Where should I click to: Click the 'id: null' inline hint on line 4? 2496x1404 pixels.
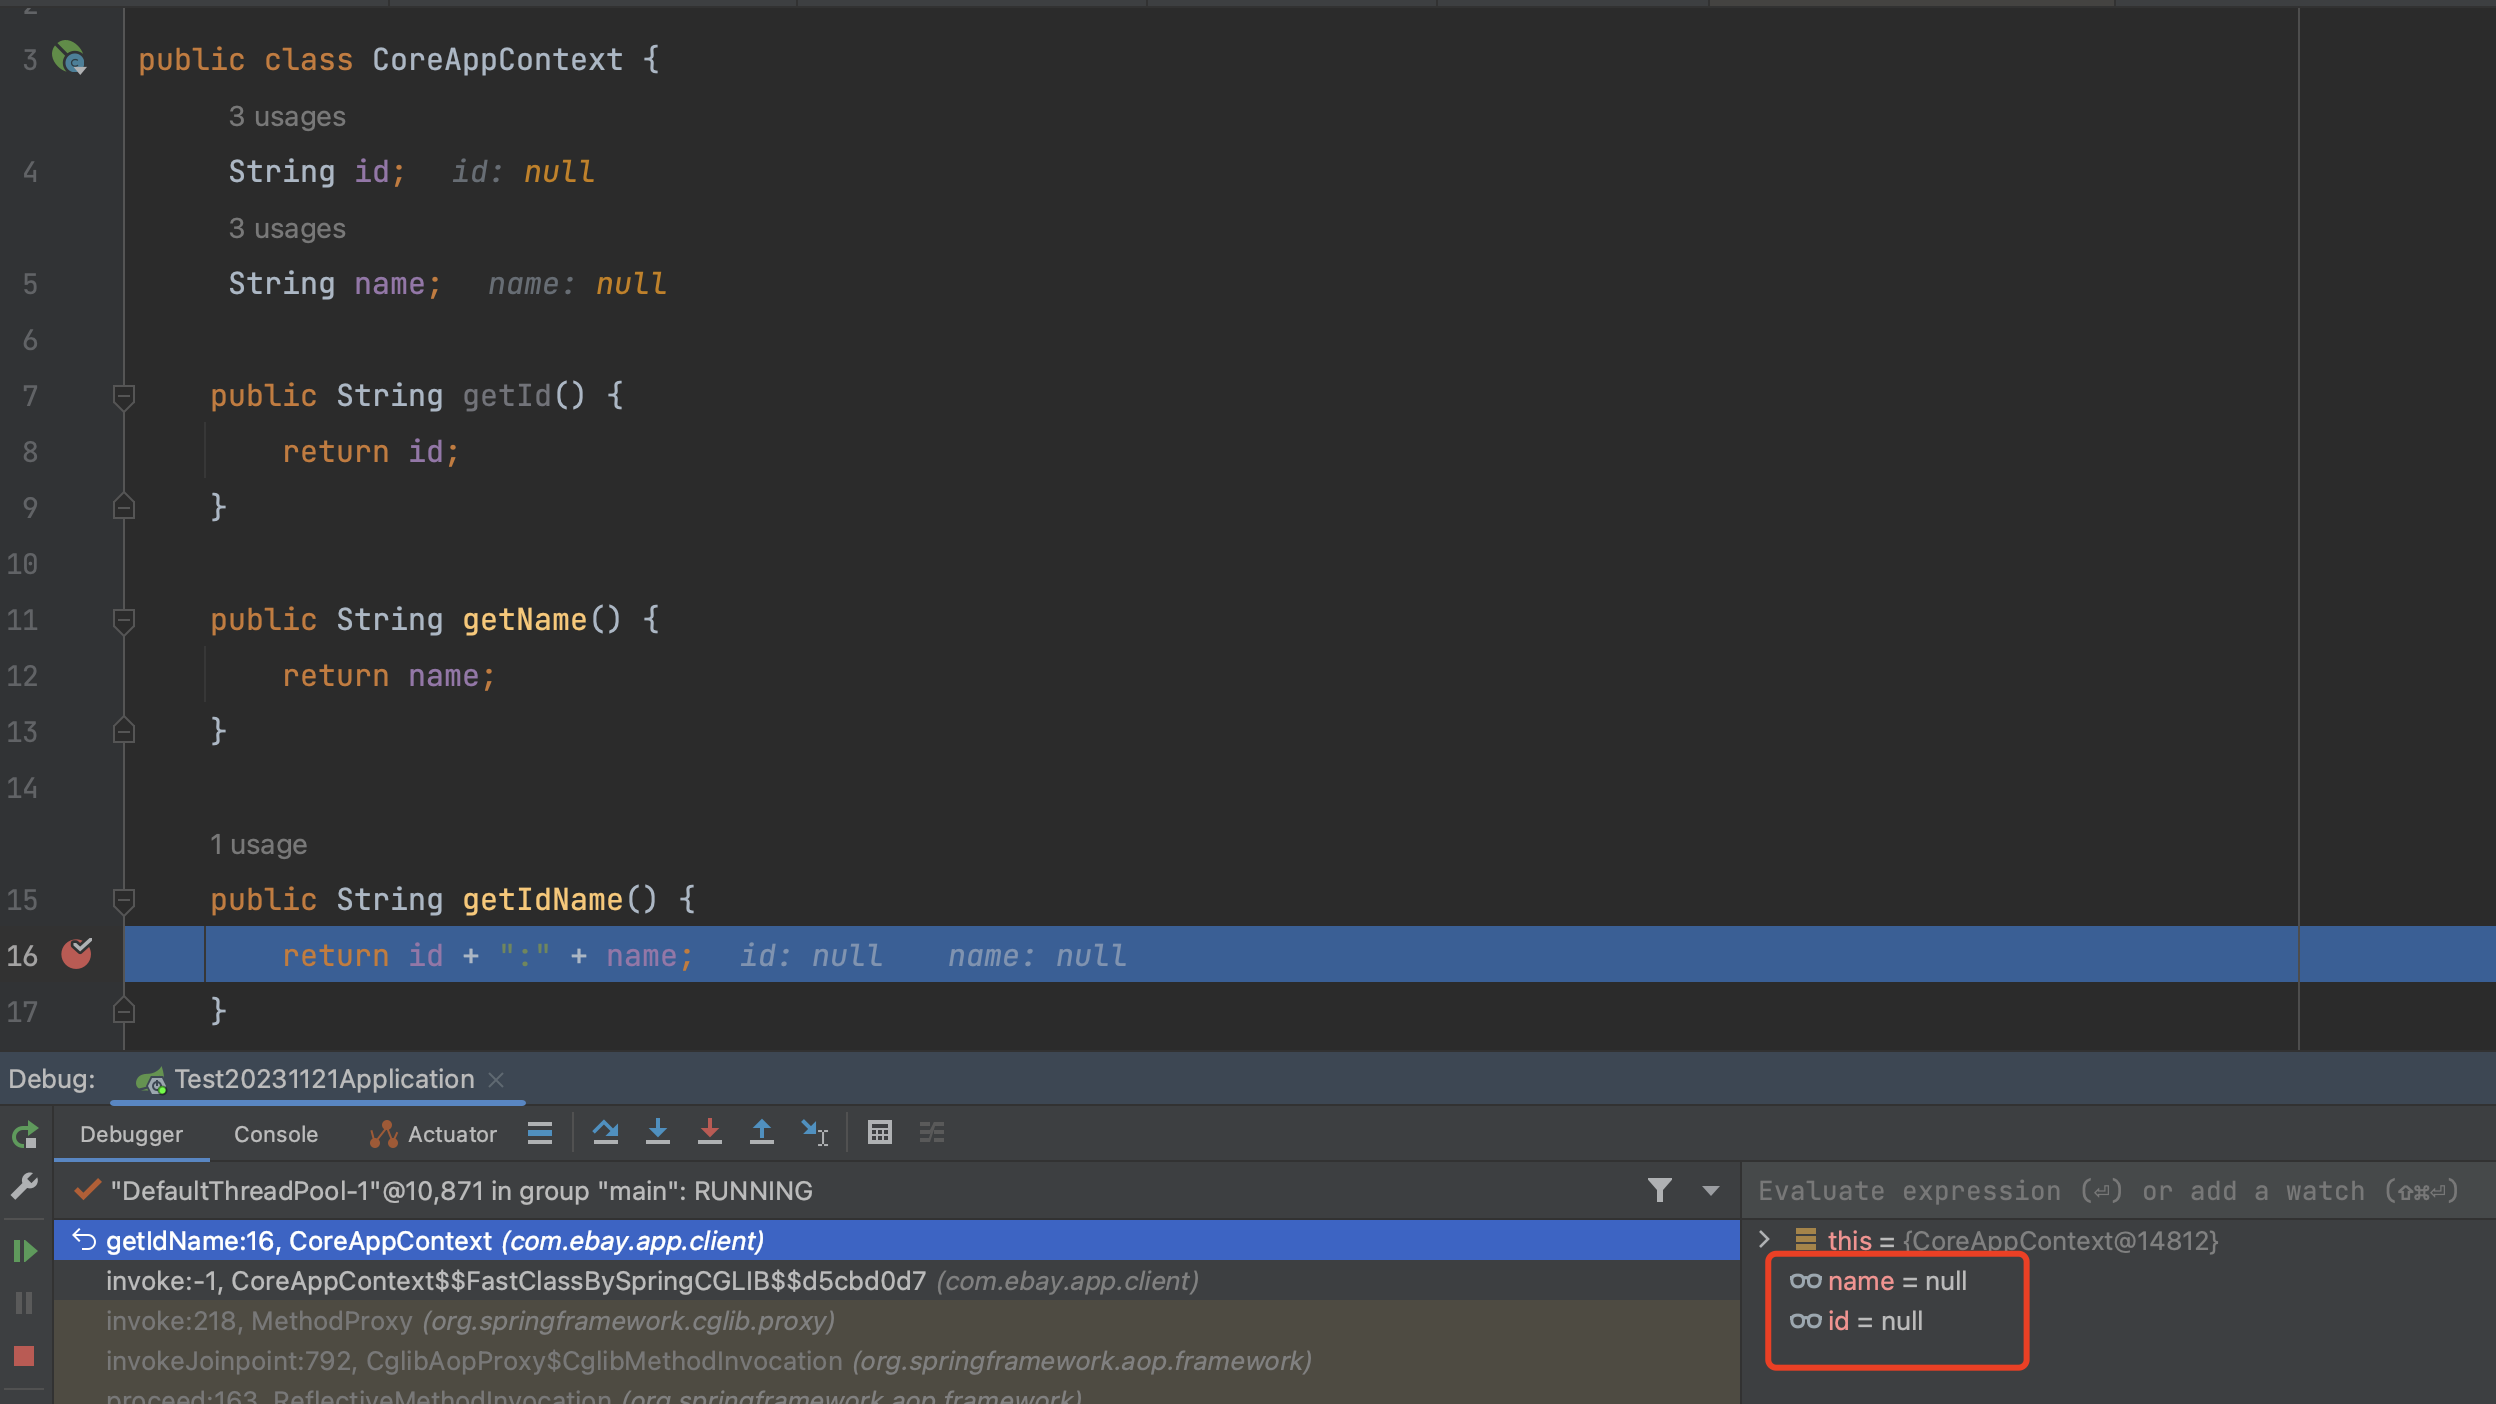523,172
